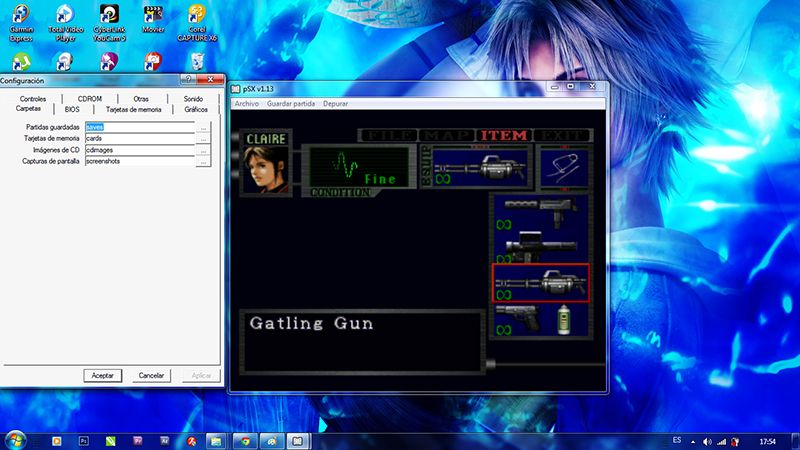Open the volume control in system tray

point(707,442)
